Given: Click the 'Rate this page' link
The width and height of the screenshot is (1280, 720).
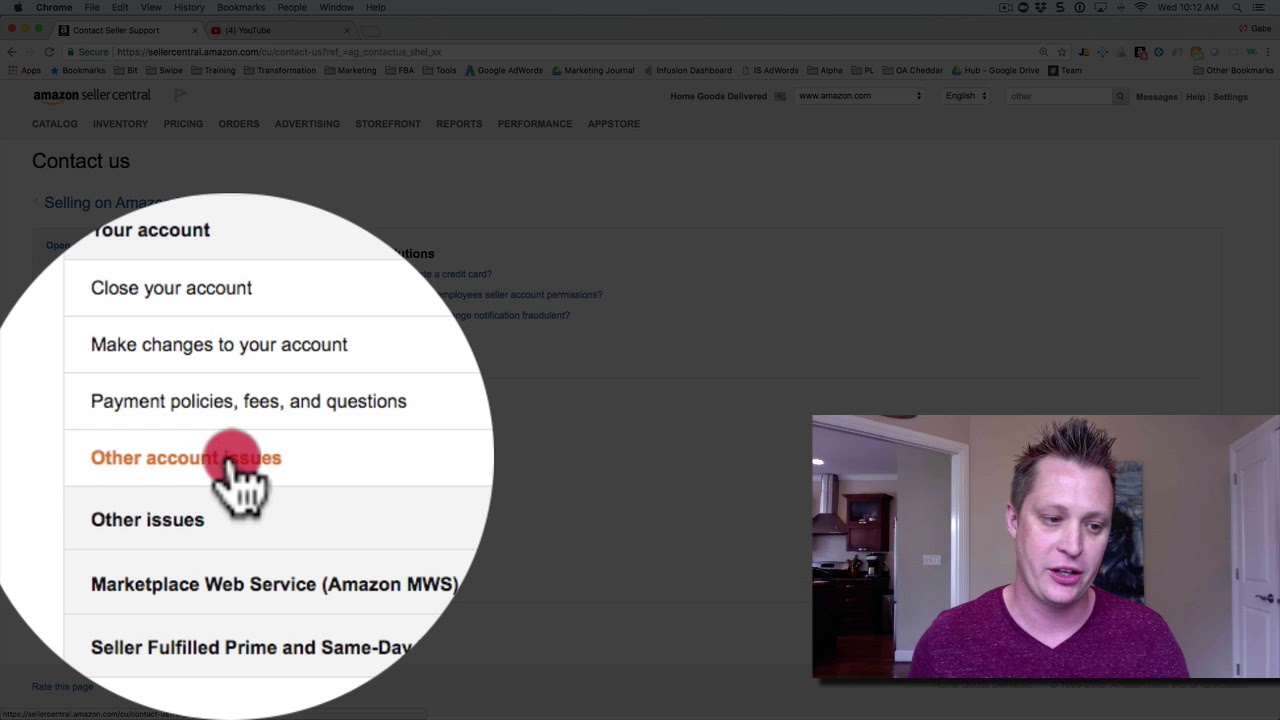Looking at the screenshot, I should click(63, 687).
